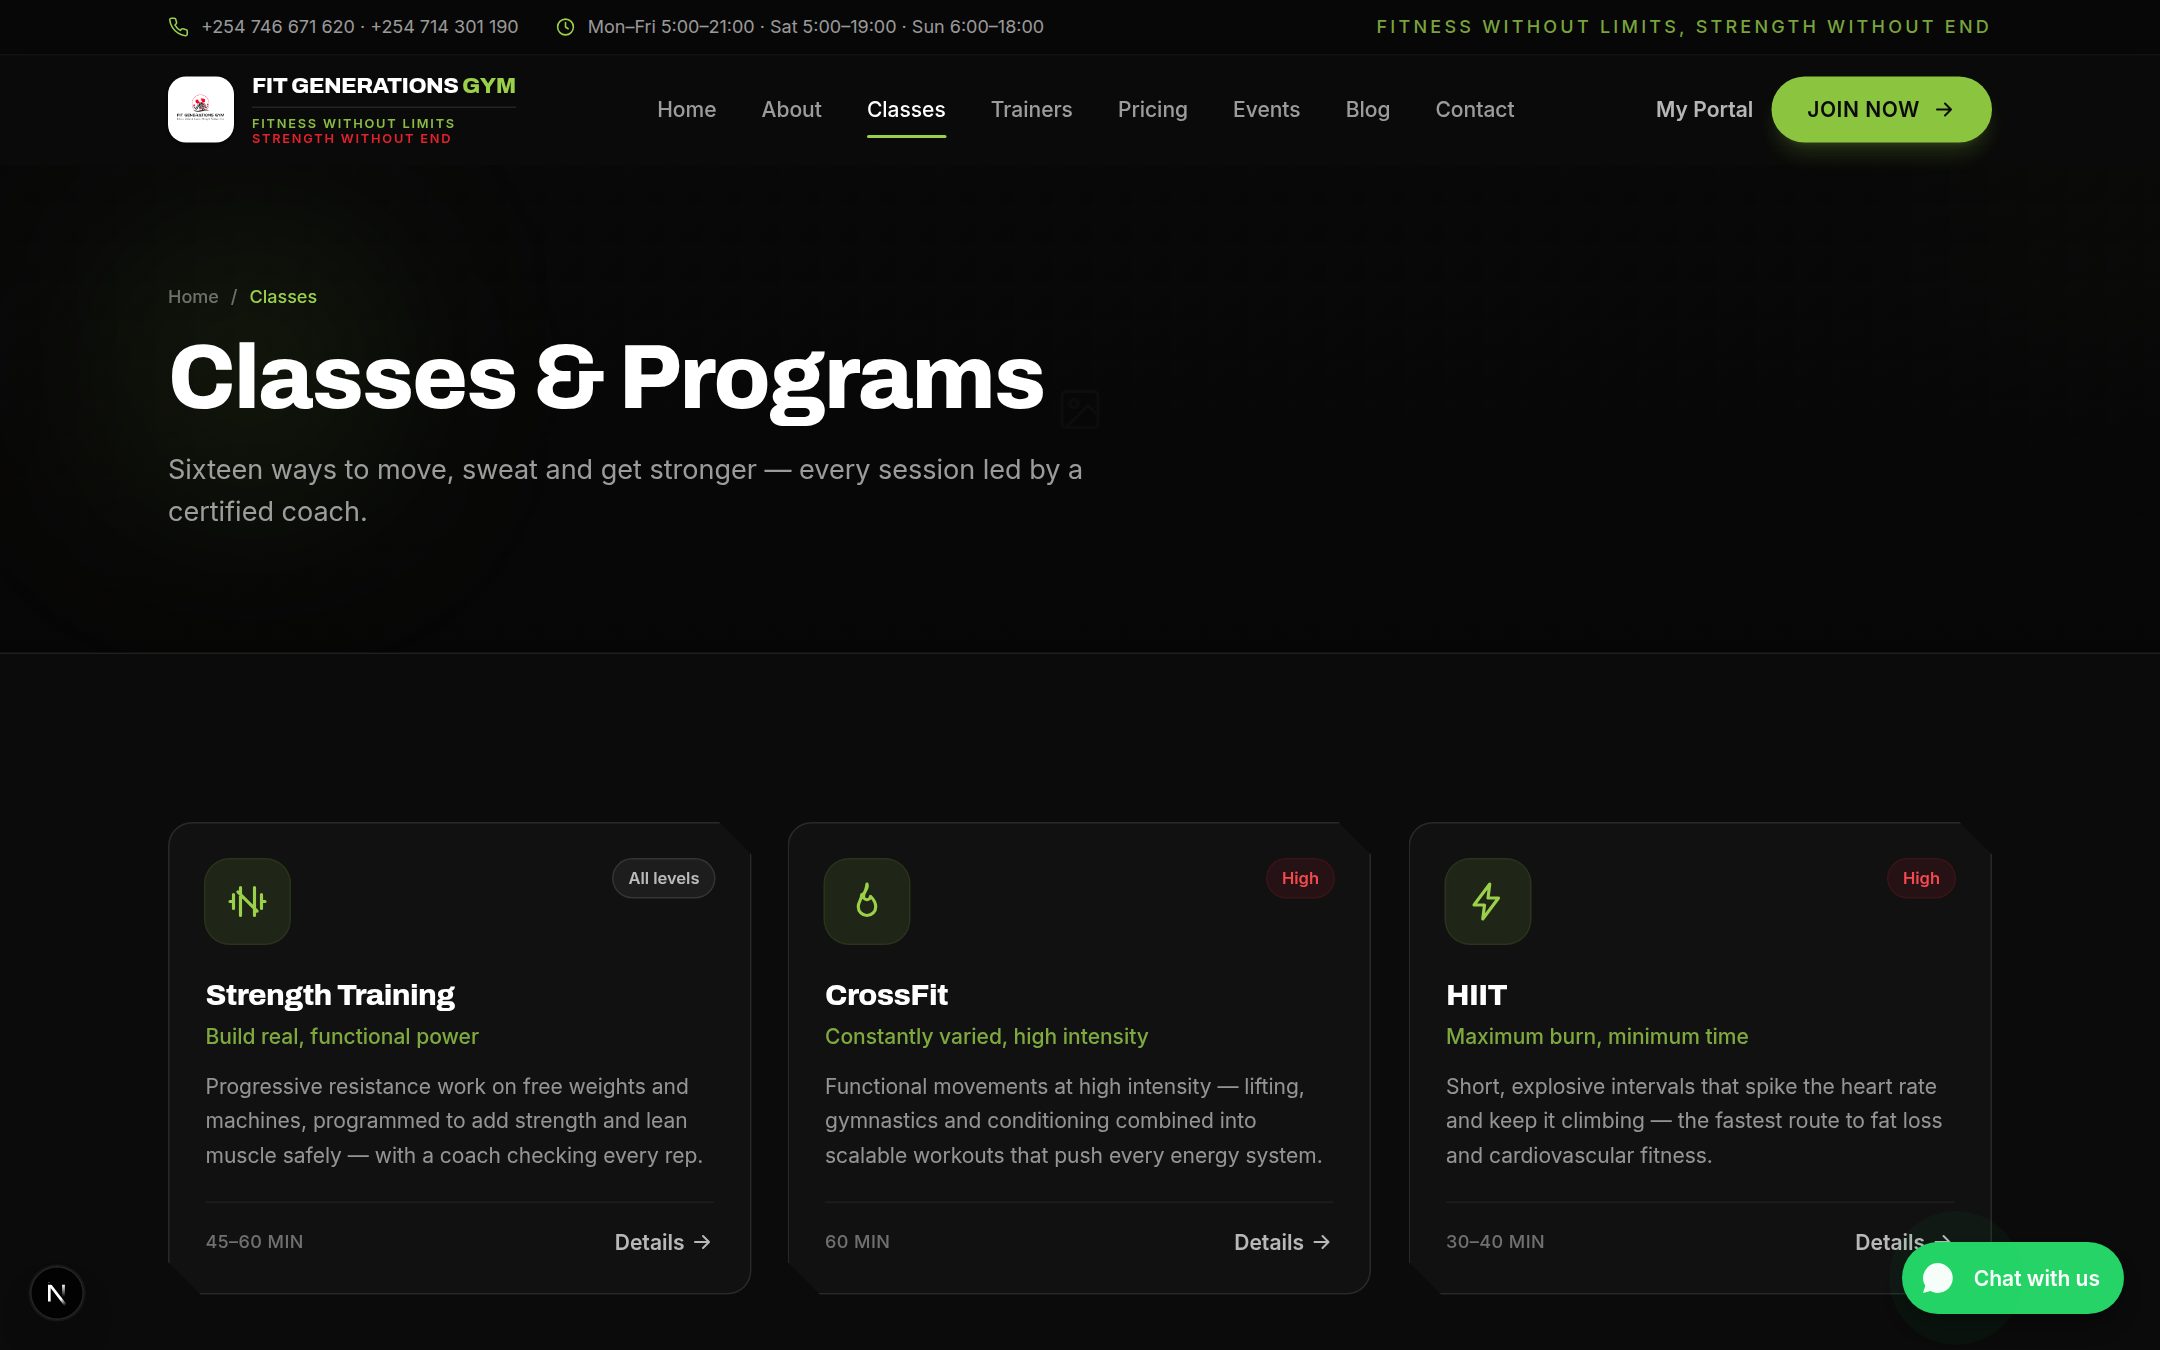
Task: Go to the Pricing page
Action: 1152,109
